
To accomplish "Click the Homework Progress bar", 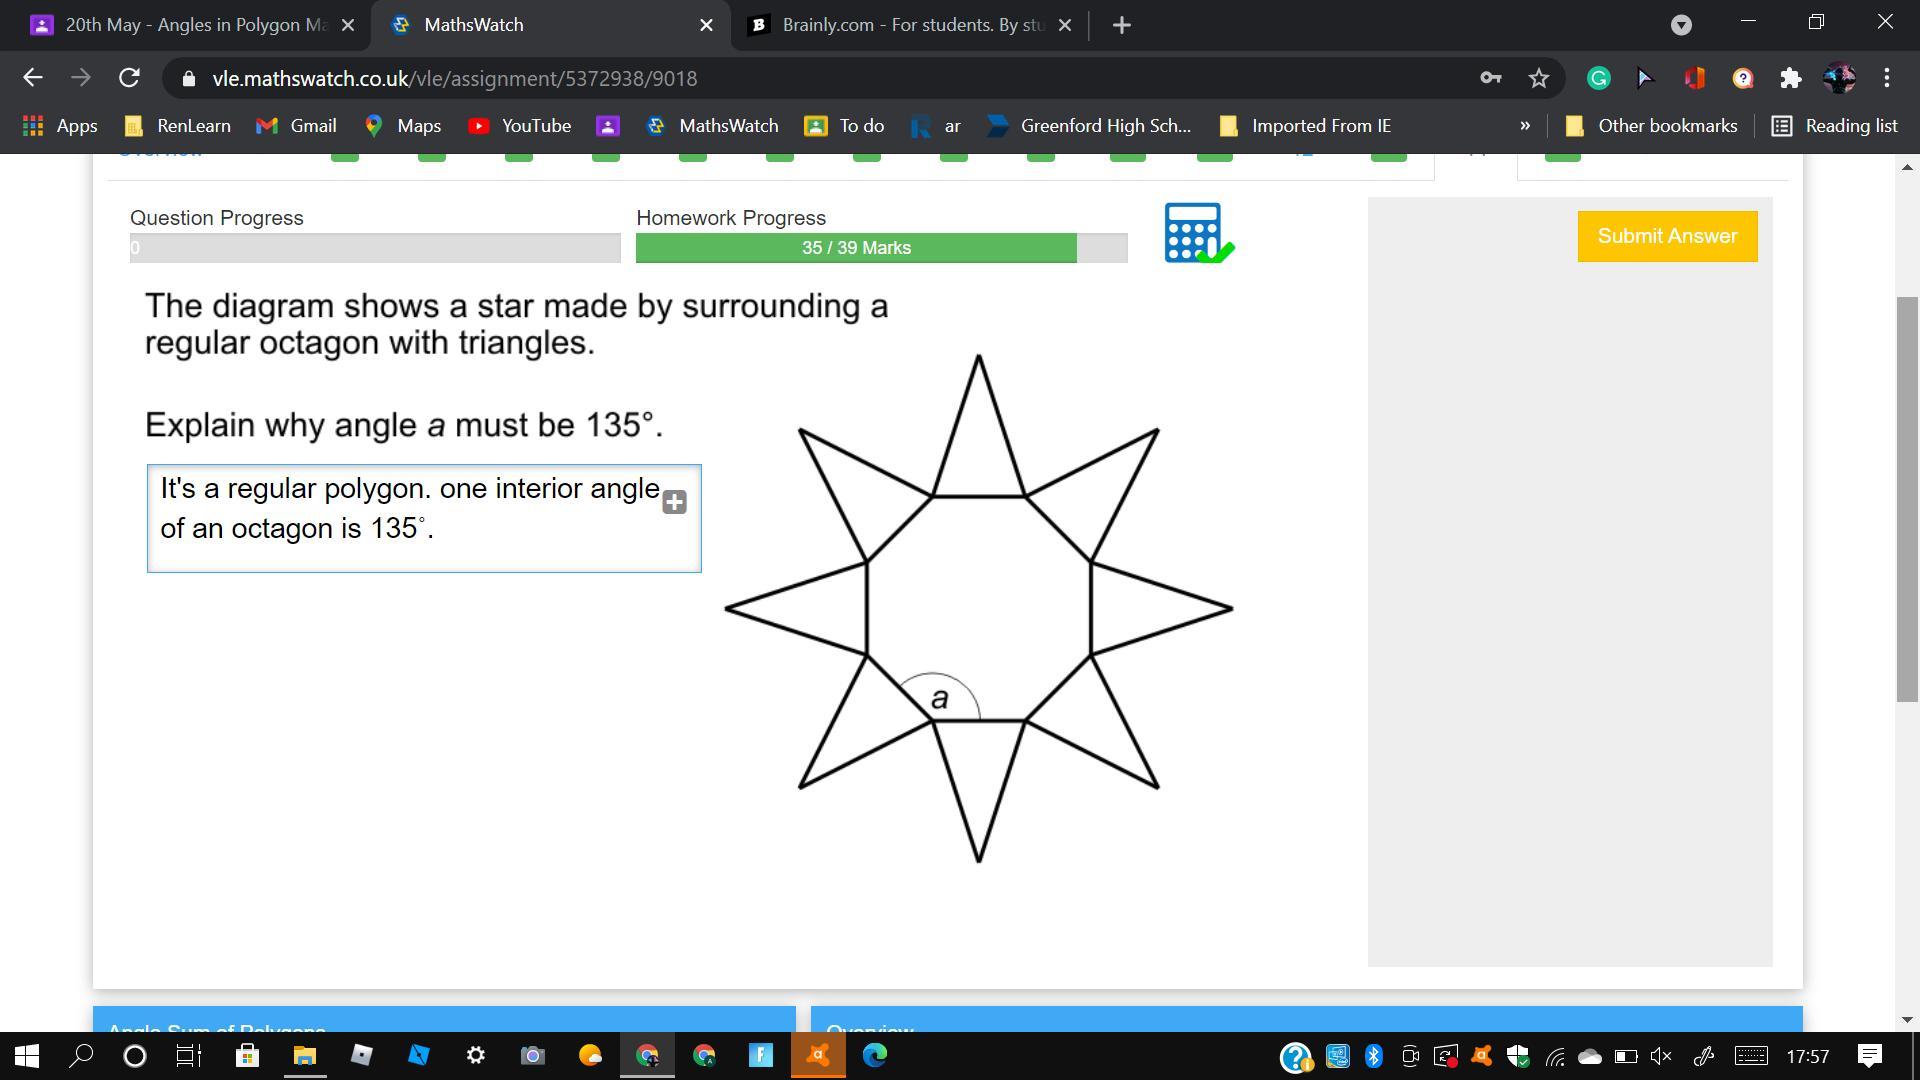I will pyautogui.click(x=881, y=248).
